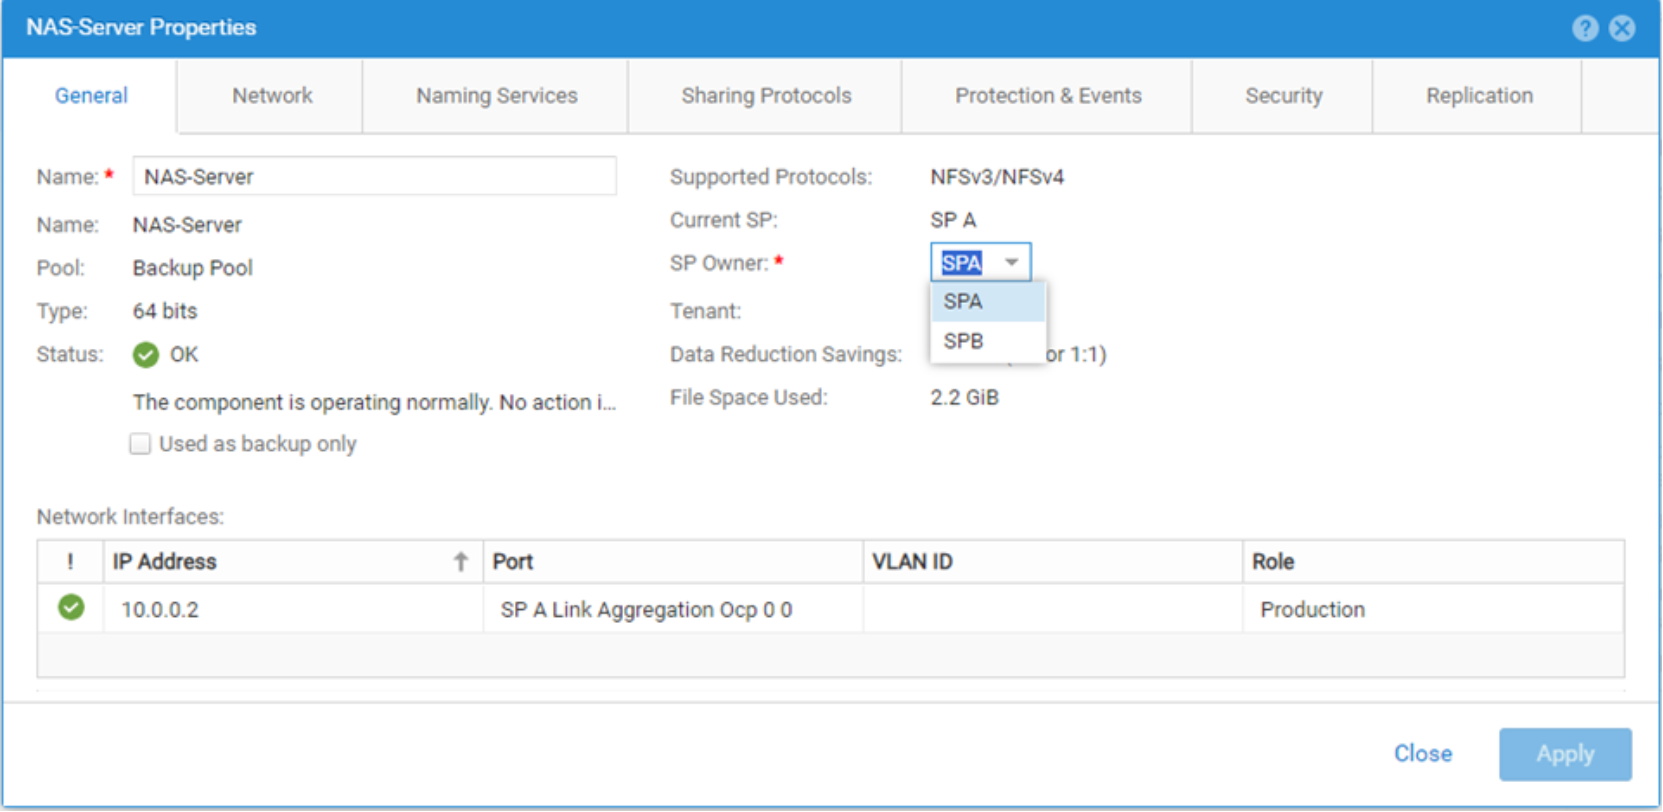
Task: Click the 2.2 GiB file space value
Action: click(x=964, y=398)
